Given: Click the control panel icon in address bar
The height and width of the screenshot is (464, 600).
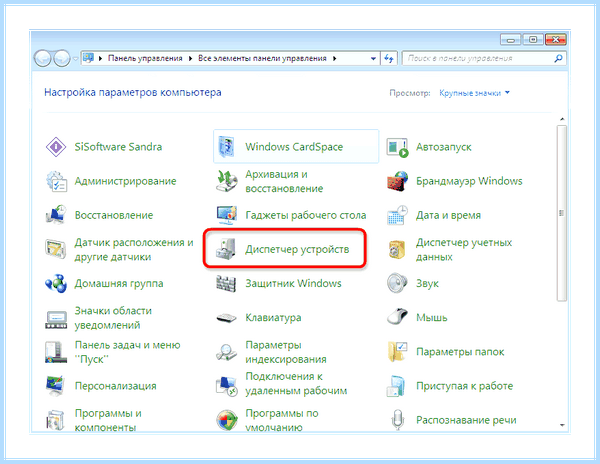Looking at the screenshot, I should tap(88, 58).
